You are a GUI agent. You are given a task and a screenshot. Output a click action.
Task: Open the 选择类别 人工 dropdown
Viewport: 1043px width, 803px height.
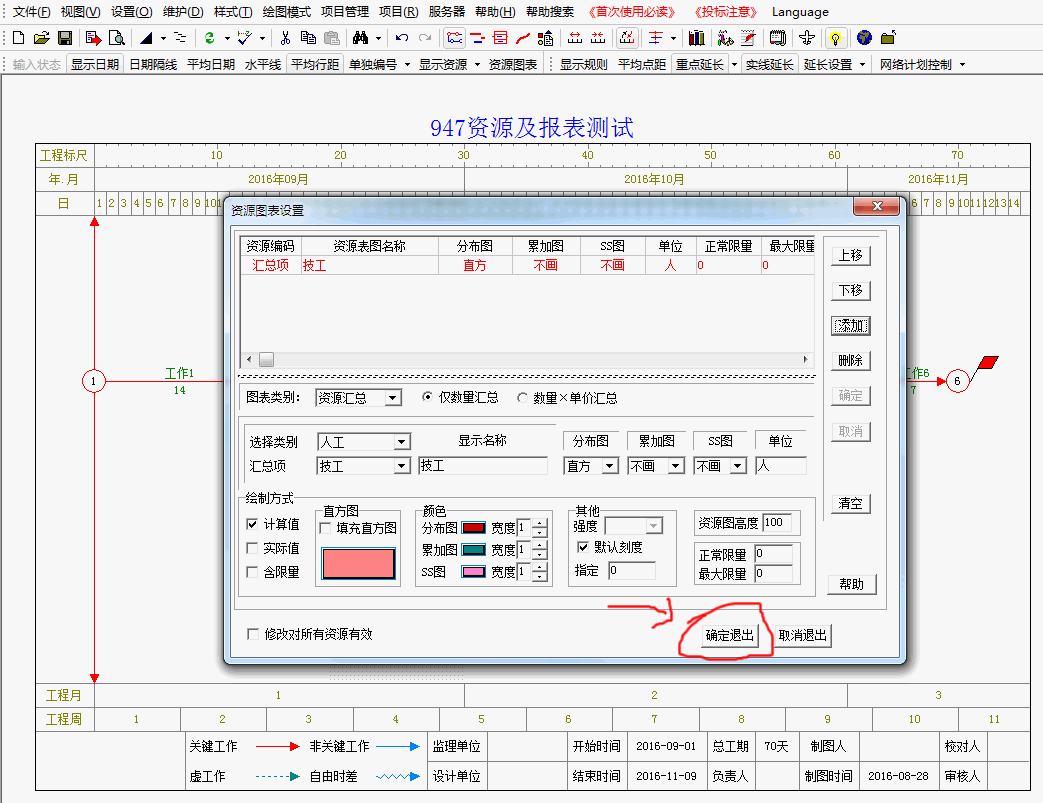[x=401, y=442]
